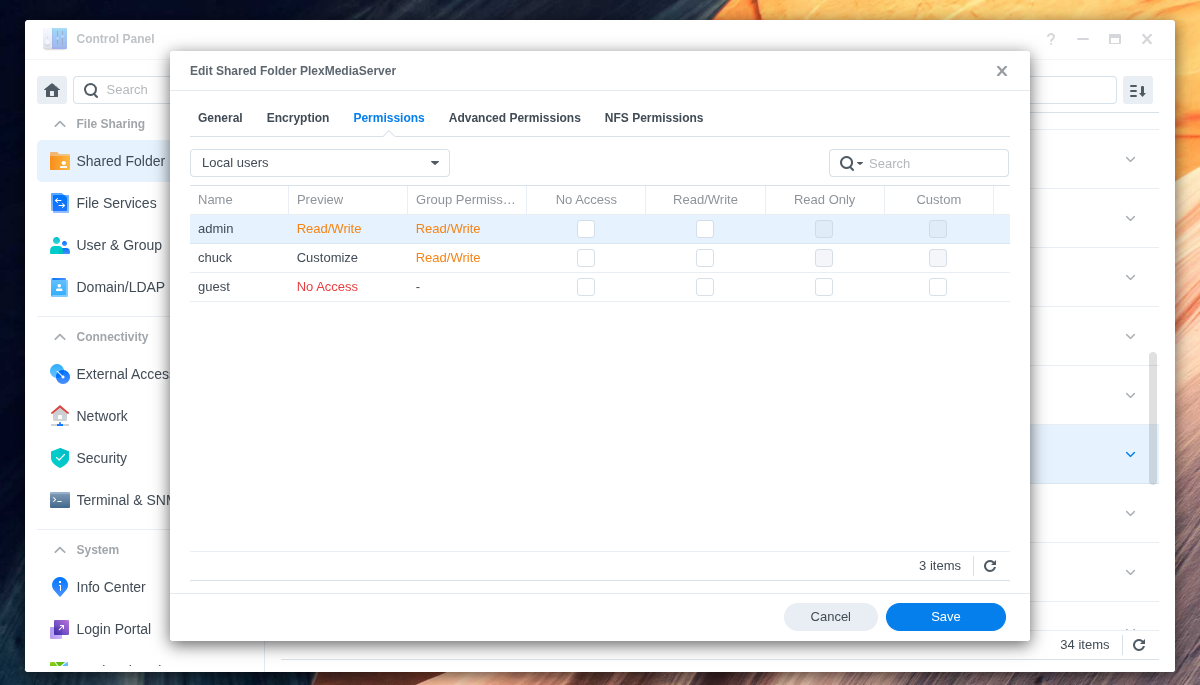This screenshot has height=685, width=1200.
Task: Open Network settings icon
Action: (60, 416)
